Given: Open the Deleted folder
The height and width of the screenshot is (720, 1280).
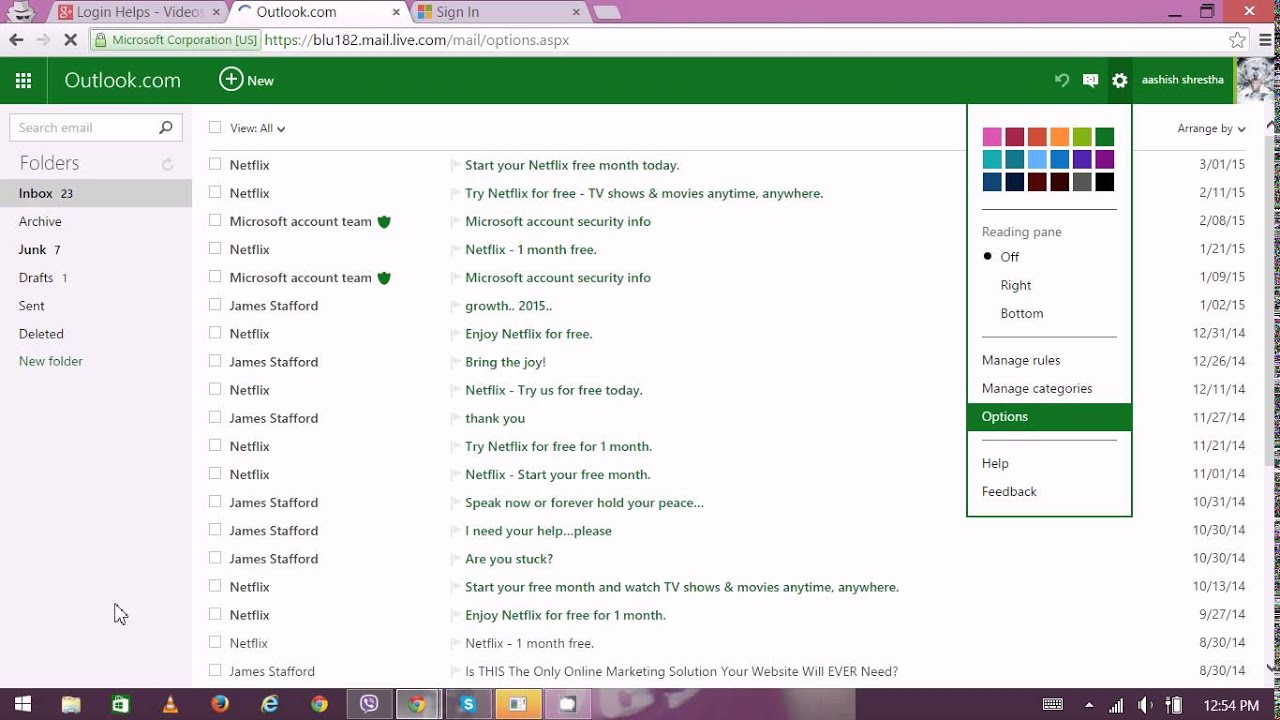Looking at the screenshot, I should pyautogui.click(x=96, y=333).
